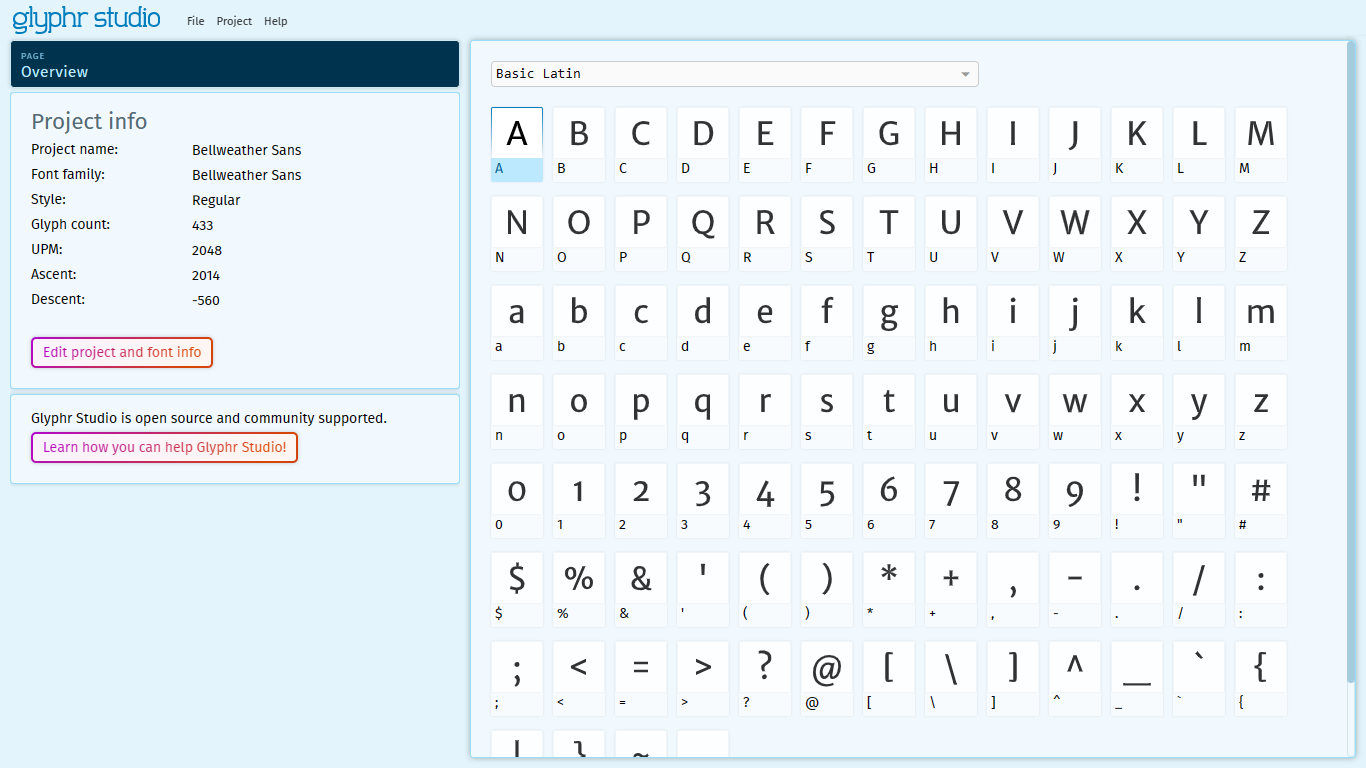Select the lowercase t glyph tile
1366x768 pixels.
[889, 411]
